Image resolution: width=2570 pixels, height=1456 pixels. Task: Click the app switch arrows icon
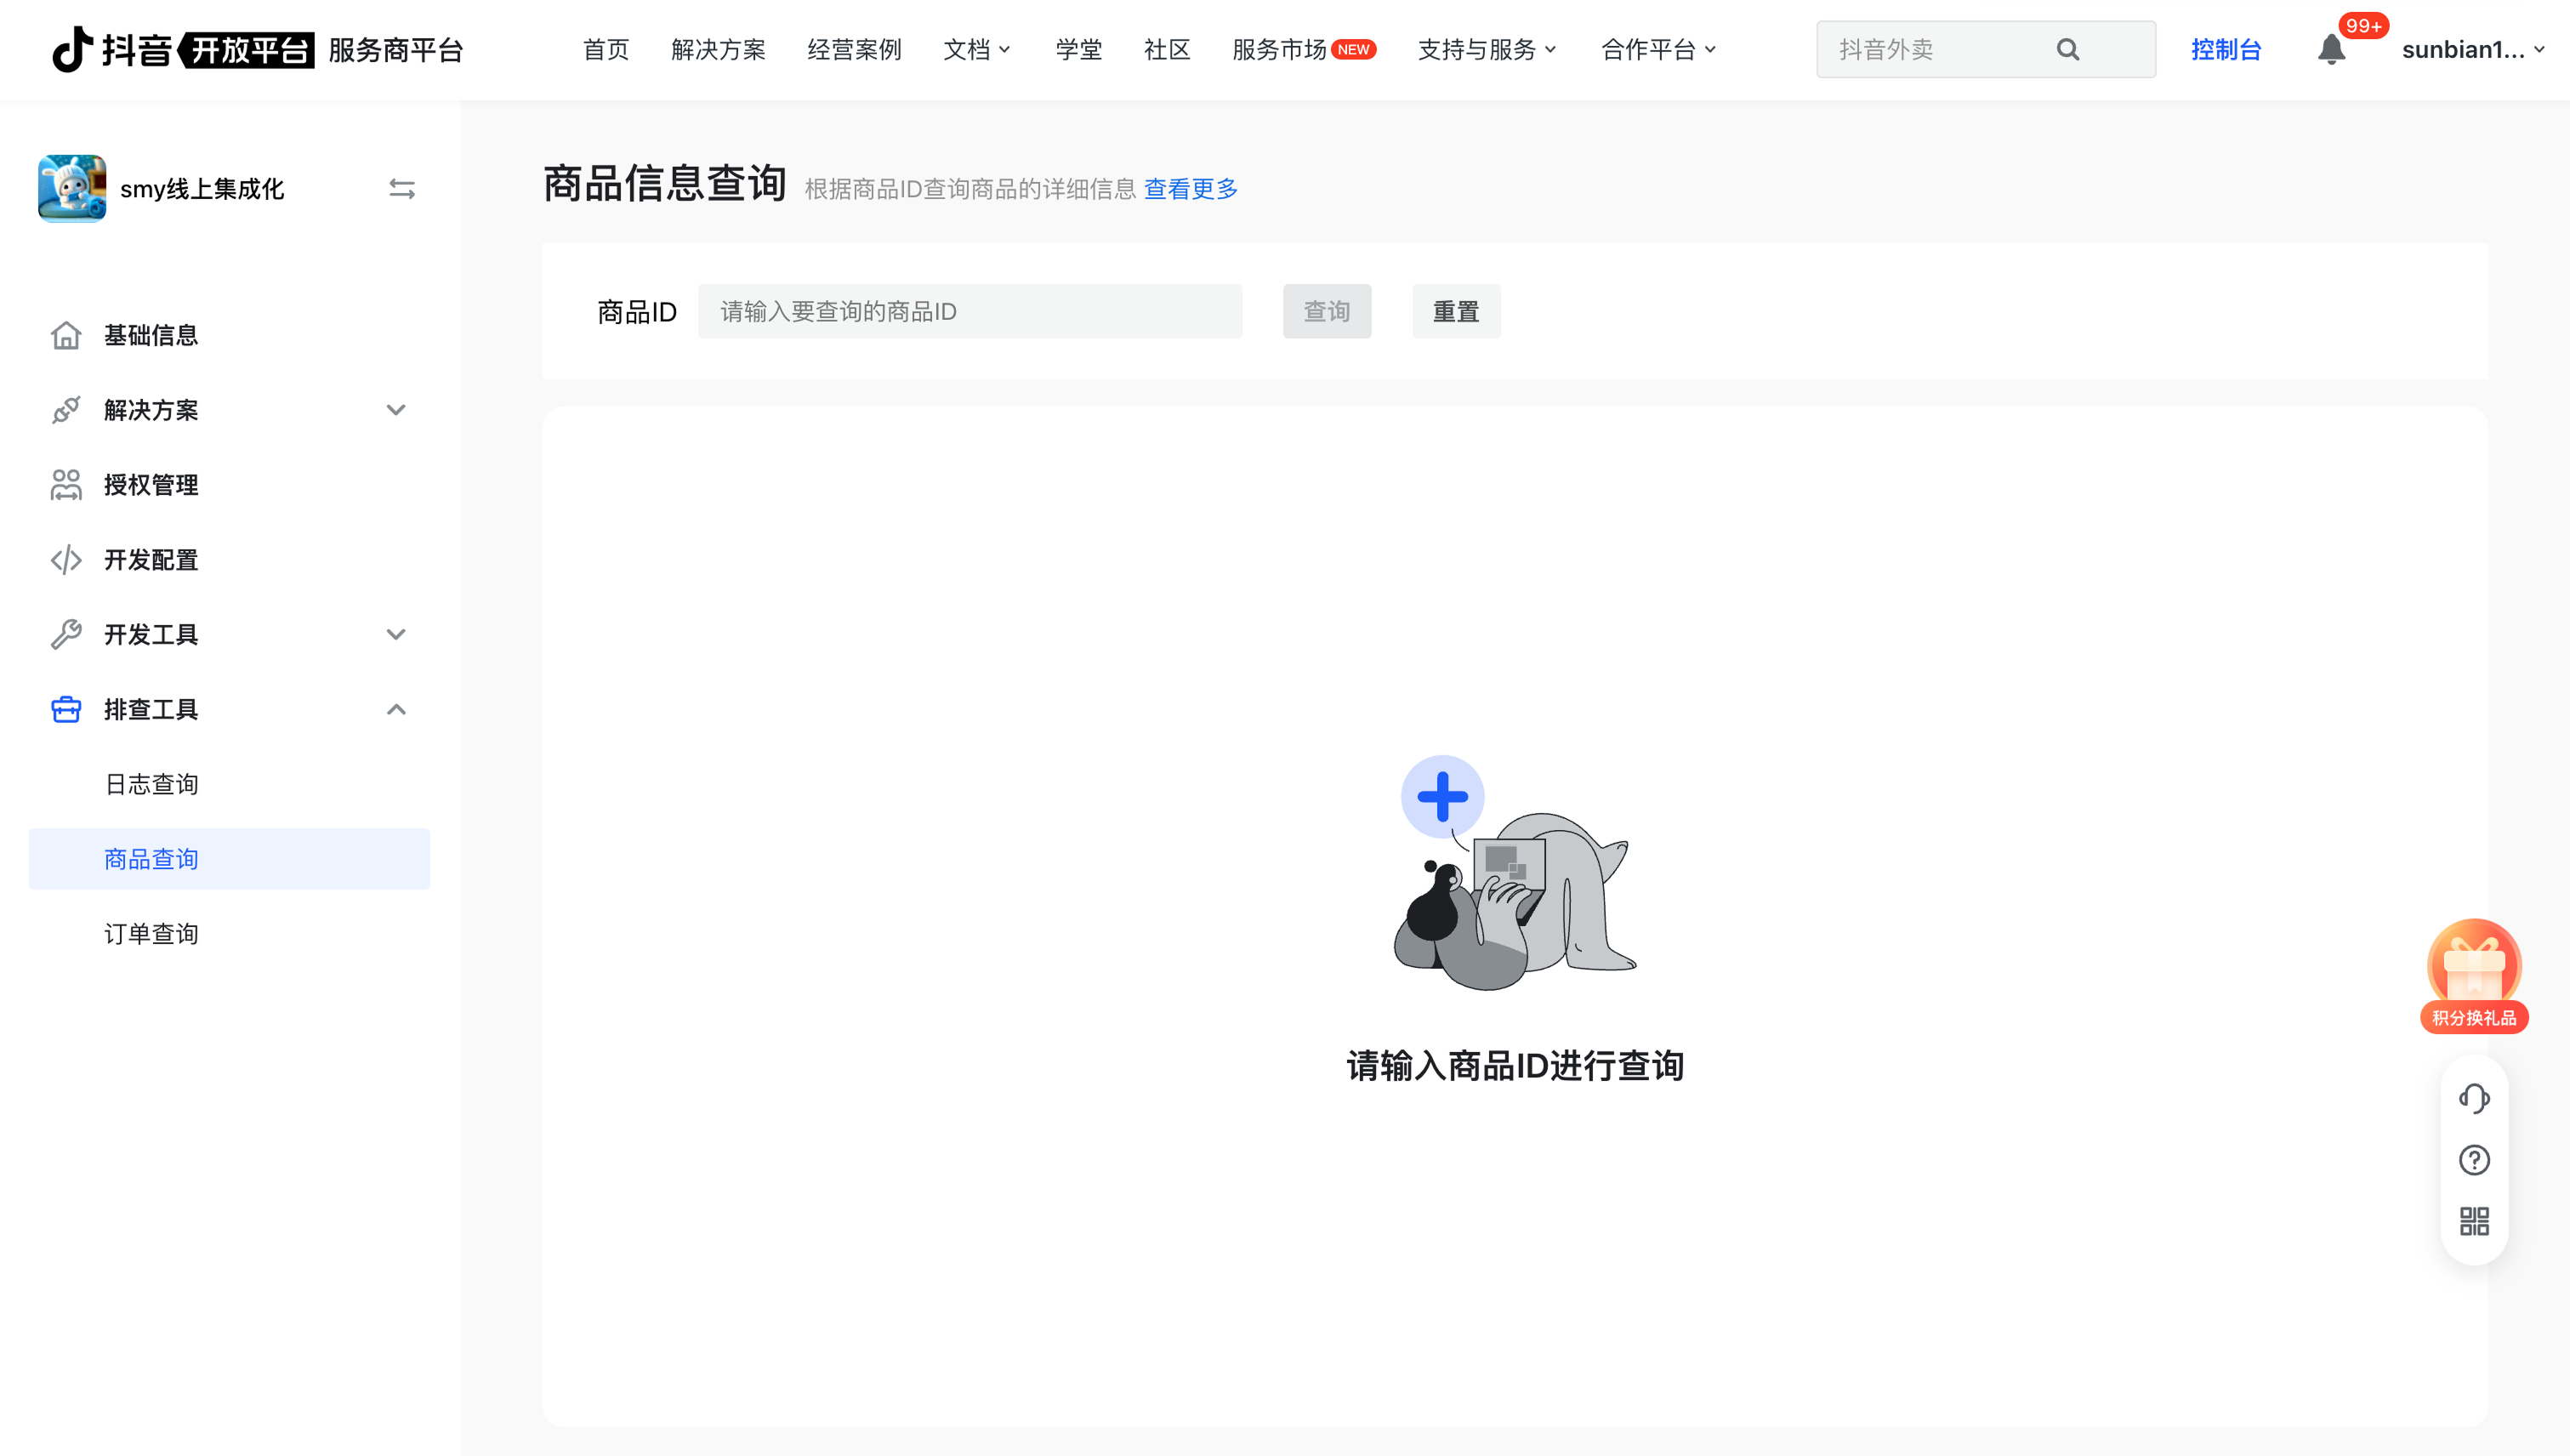tap(402, 189)
